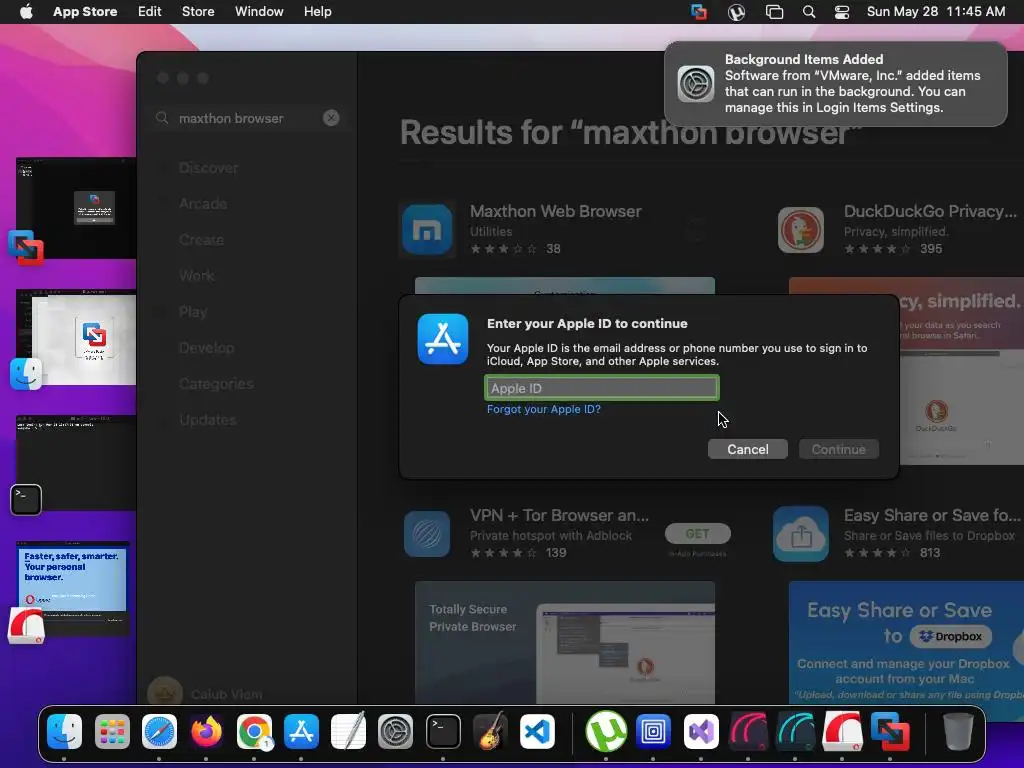Launch VMware Fusion from the Dock
Image resolution: width=1024 pixels, height=768 pixels.
(x=889, y=731)
